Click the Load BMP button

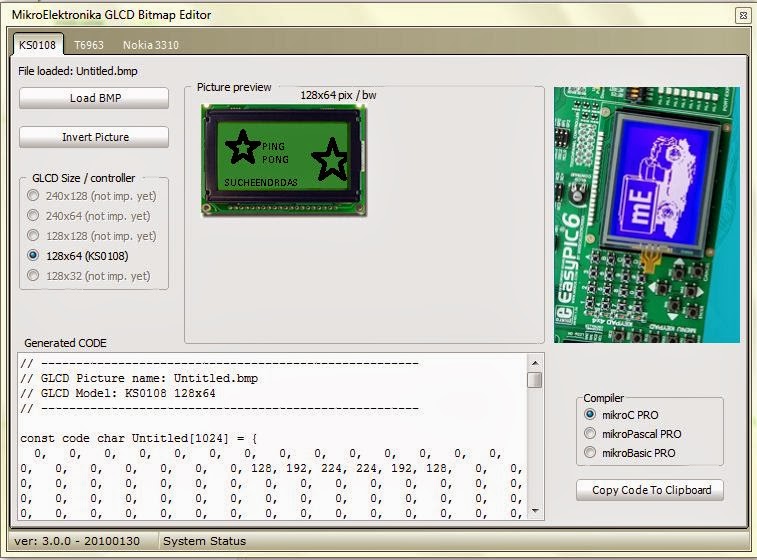coord(94,98)
